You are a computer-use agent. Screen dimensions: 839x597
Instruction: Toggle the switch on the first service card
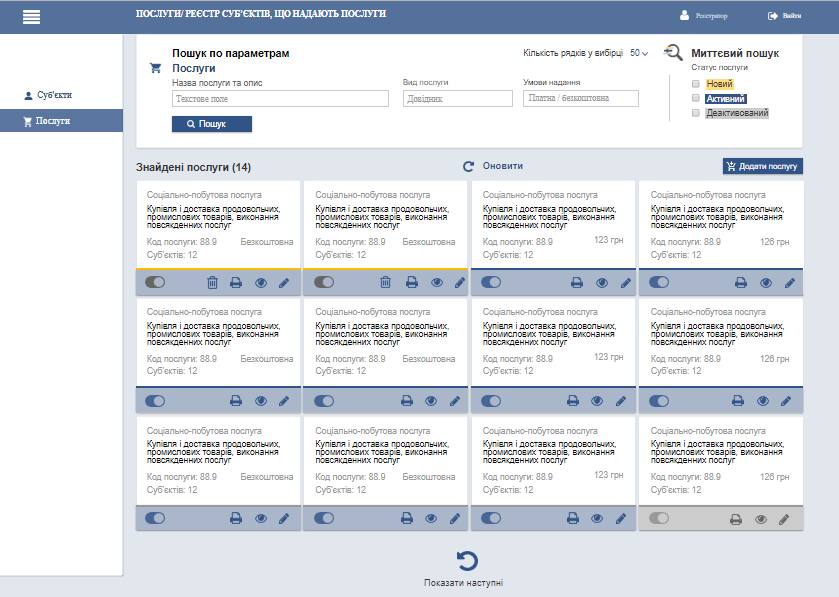155,283
